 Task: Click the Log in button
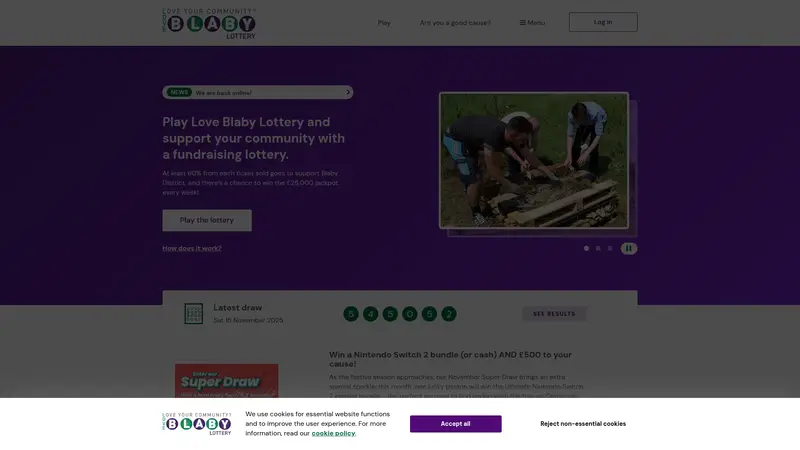coord(603,22)
